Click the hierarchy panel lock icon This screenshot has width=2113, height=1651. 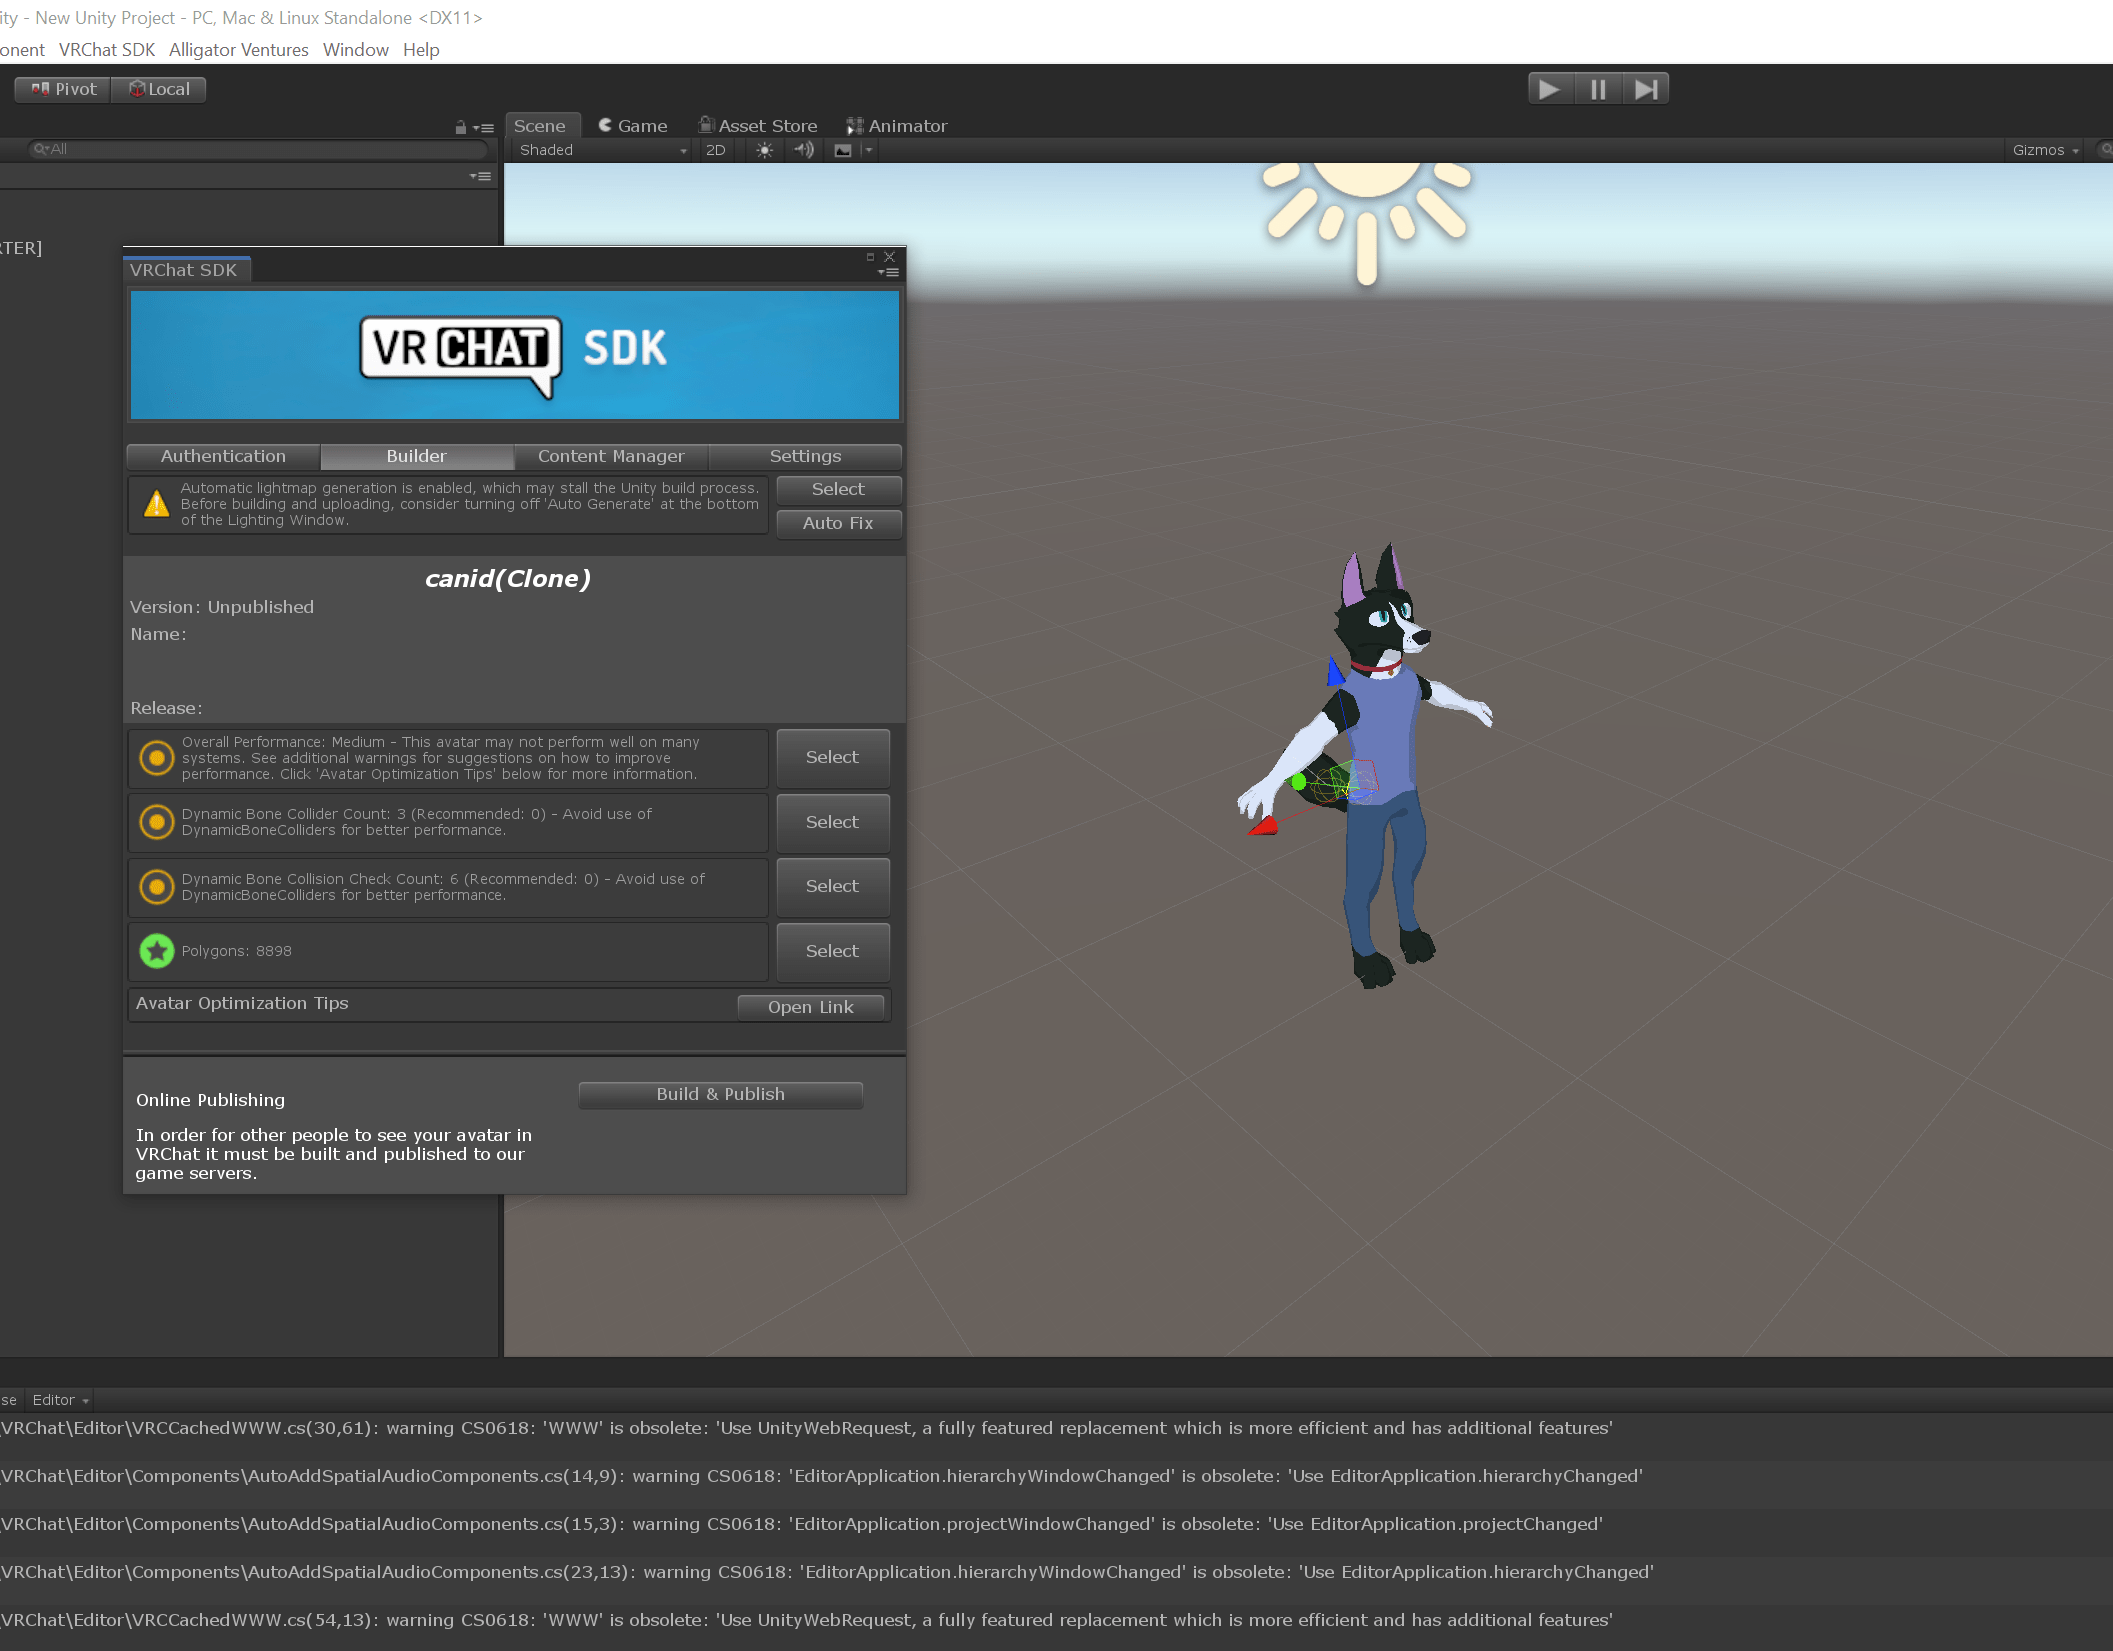click(x=460, y=127)
